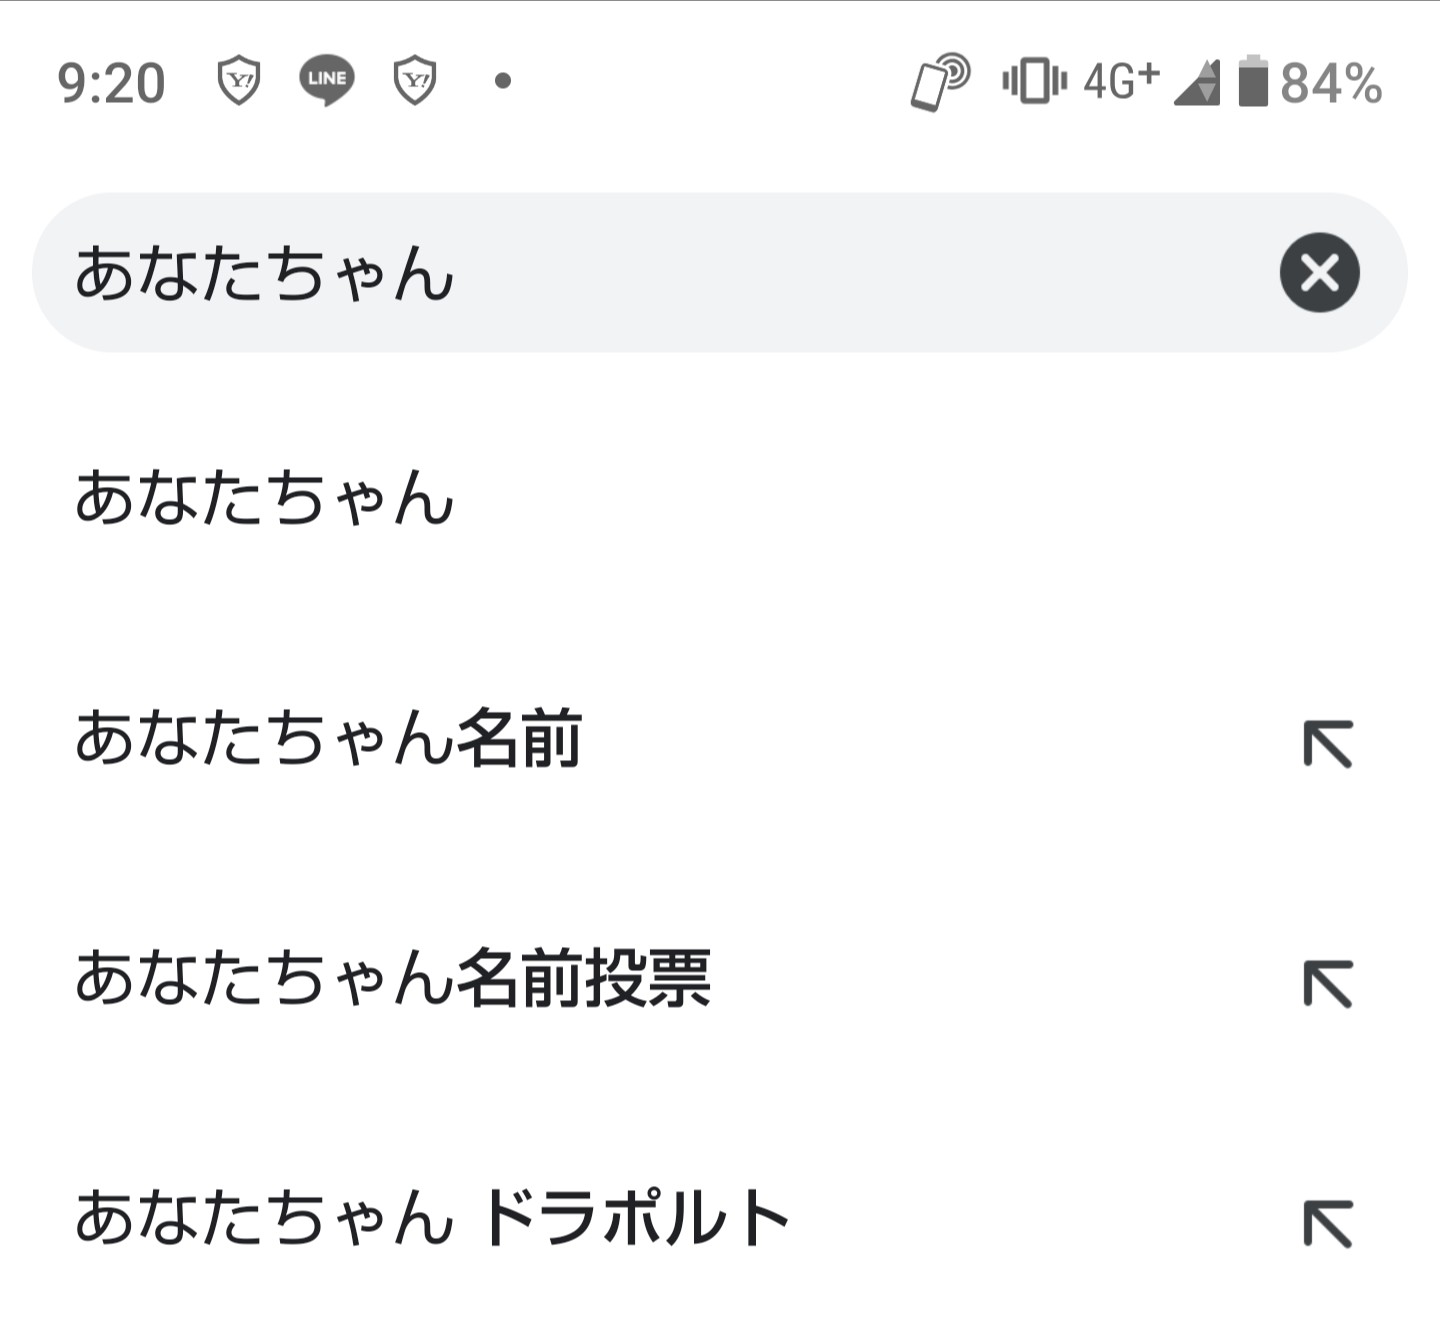Tap the 84% battery percentage text
Screen dimensions: 1440x1340
click(x=1331, y=83)
